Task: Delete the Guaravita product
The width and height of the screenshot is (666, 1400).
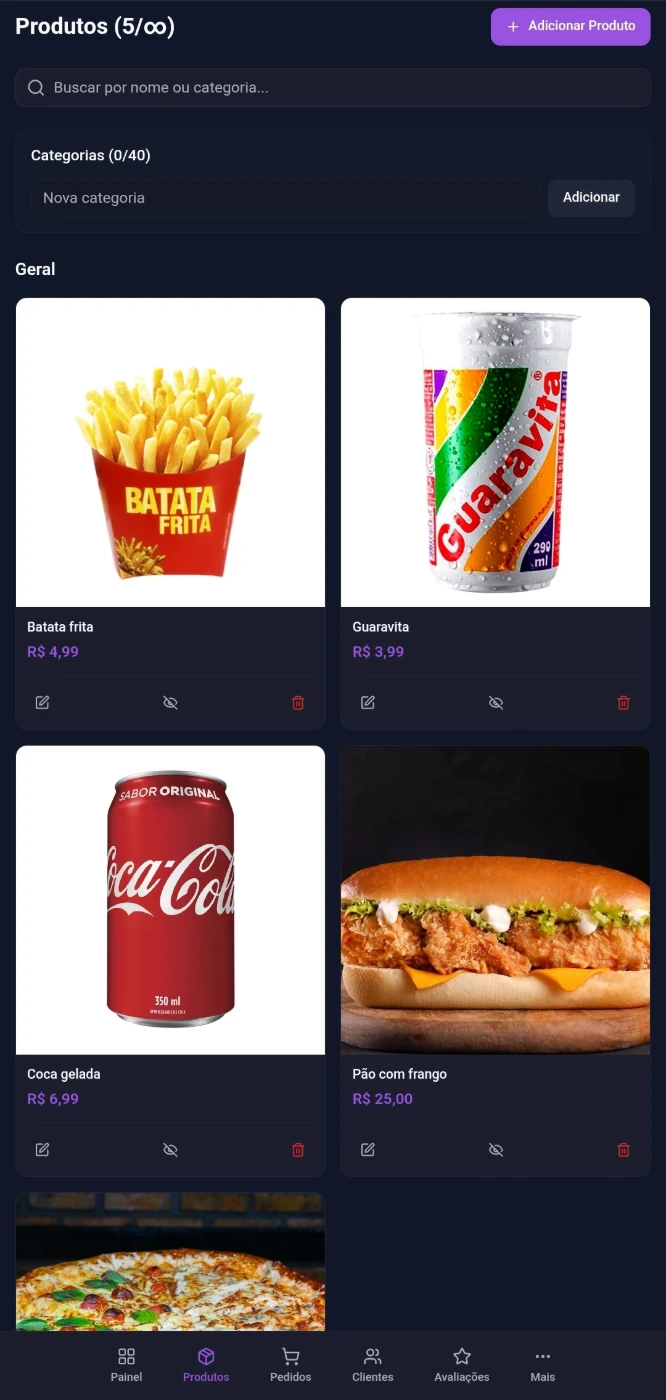Action: tap(624, 703)
